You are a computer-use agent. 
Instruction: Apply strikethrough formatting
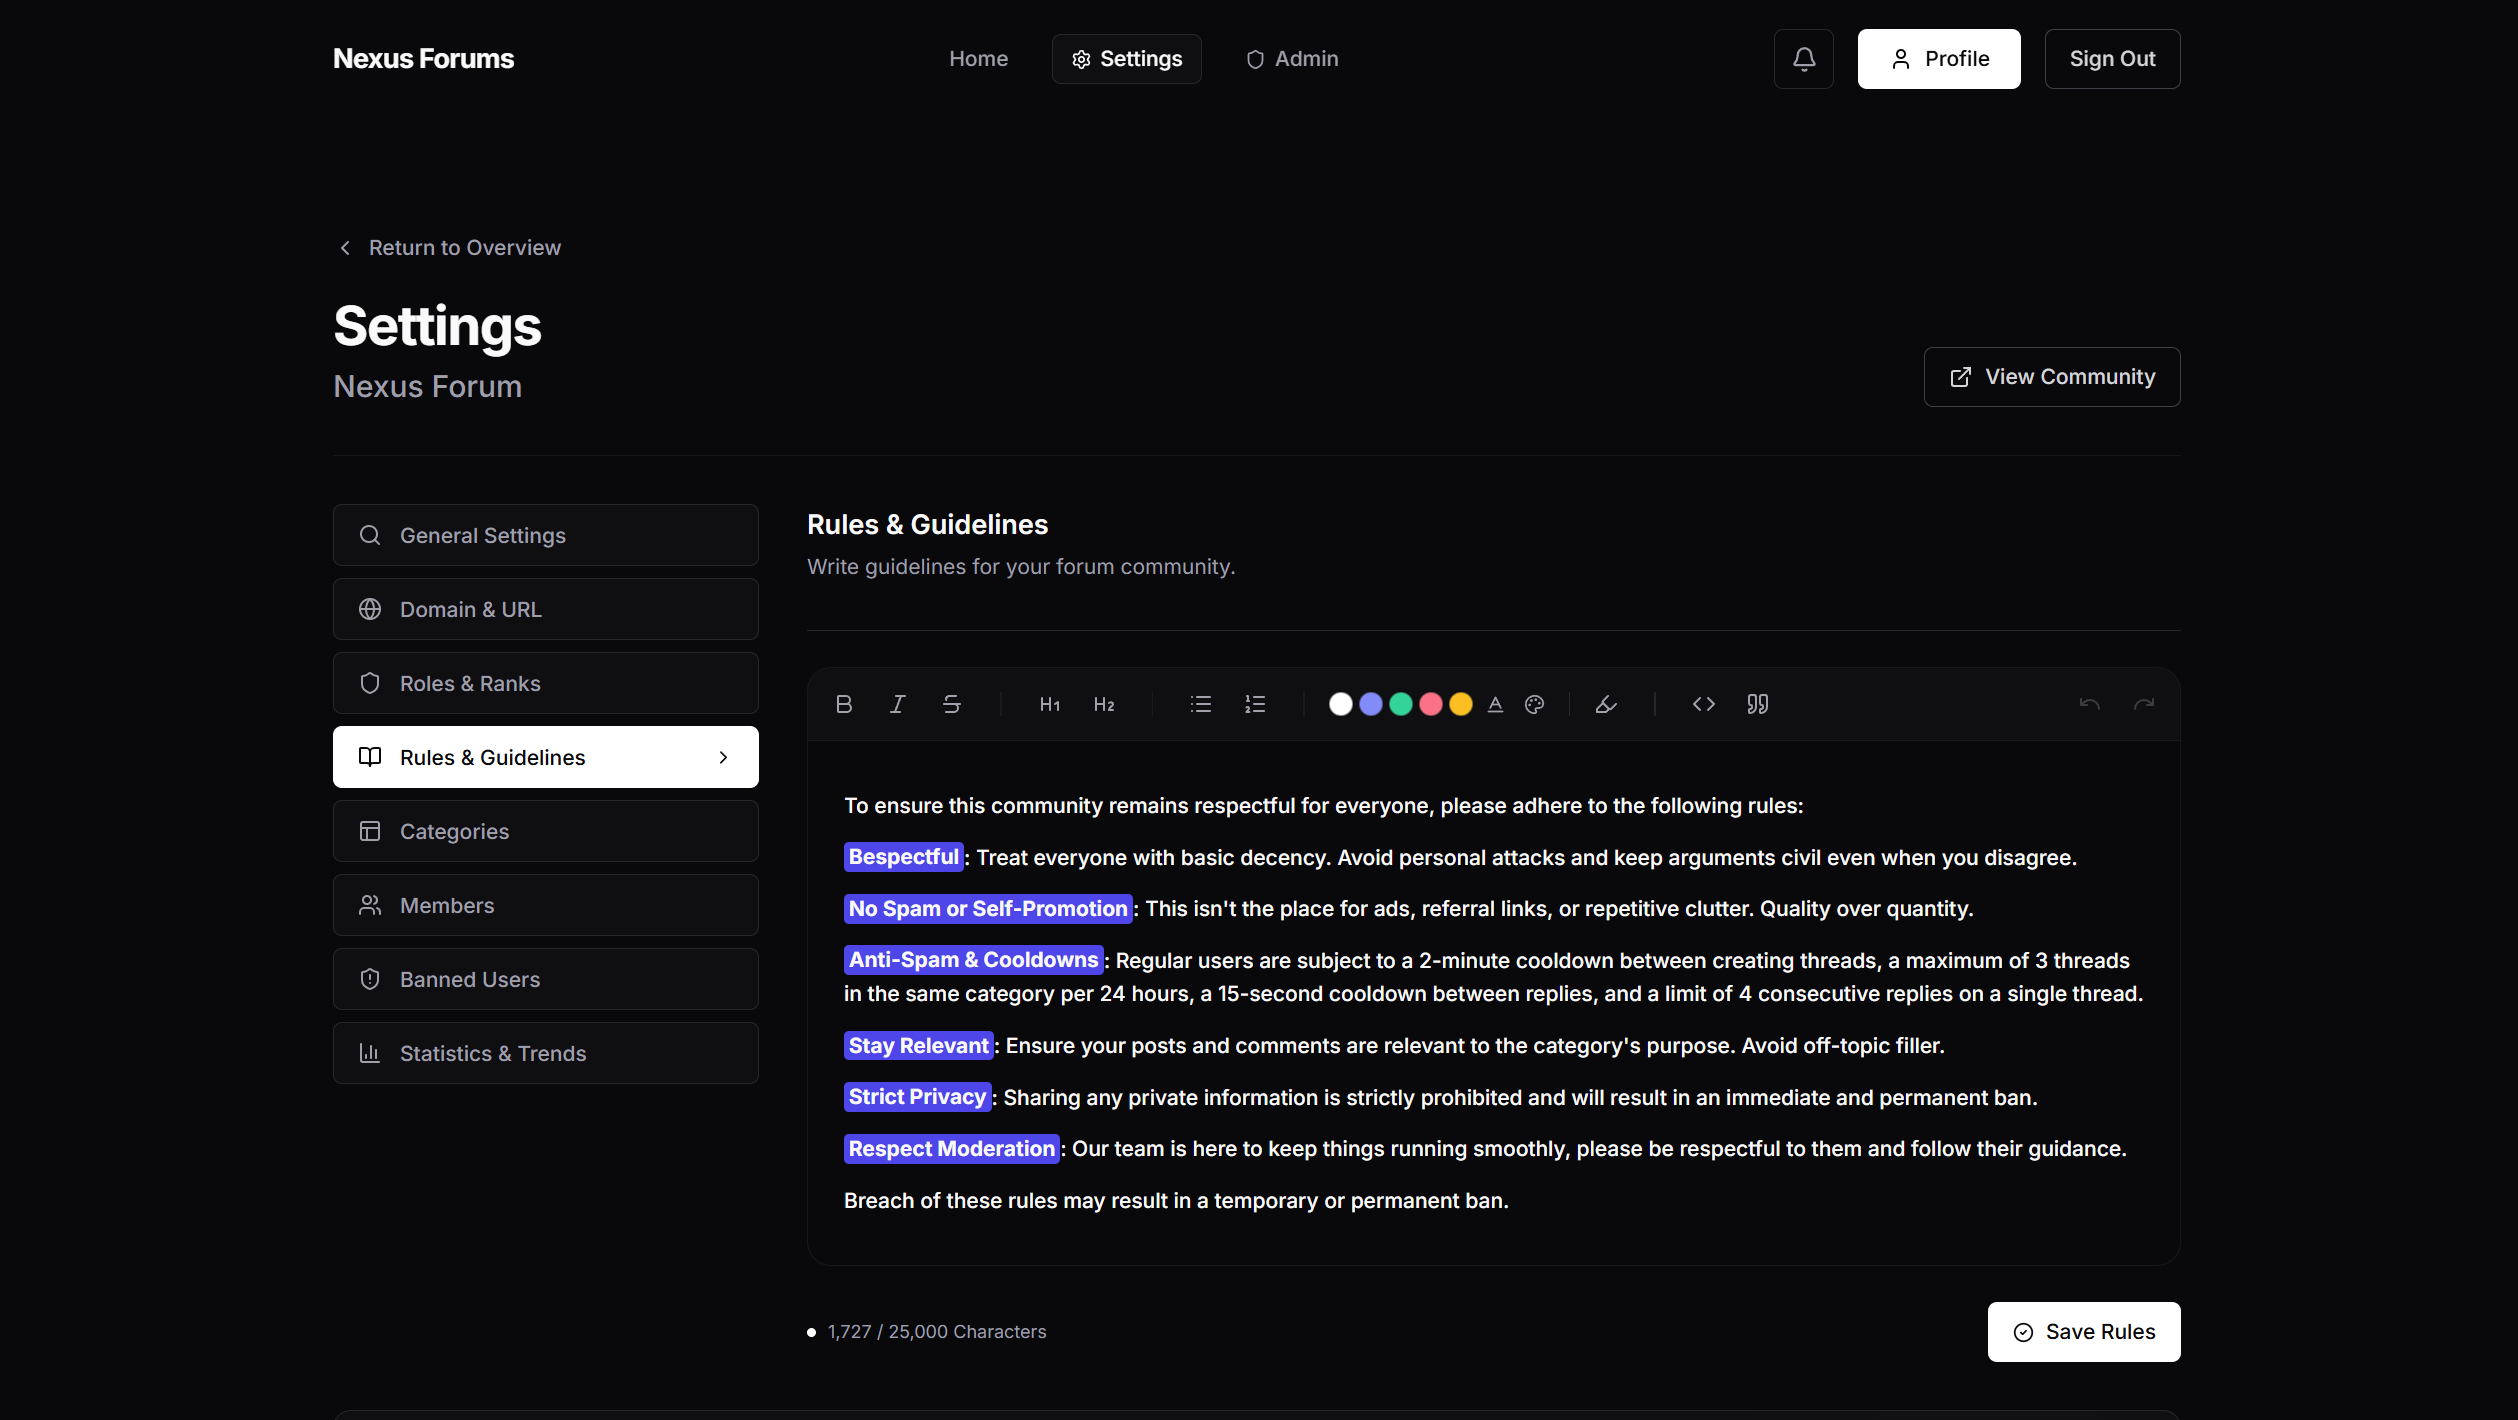[951, 705]
